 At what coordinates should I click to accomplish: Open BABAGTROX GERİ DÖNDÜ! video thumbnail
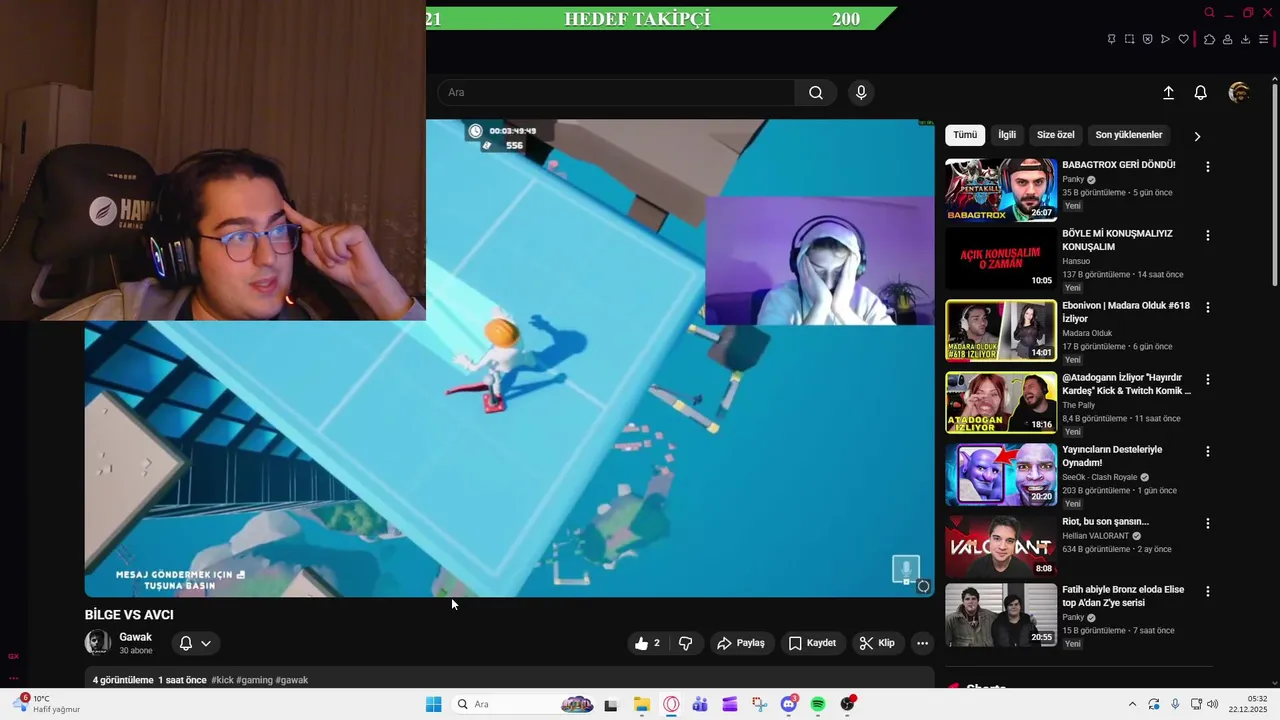click(1001, 189)
